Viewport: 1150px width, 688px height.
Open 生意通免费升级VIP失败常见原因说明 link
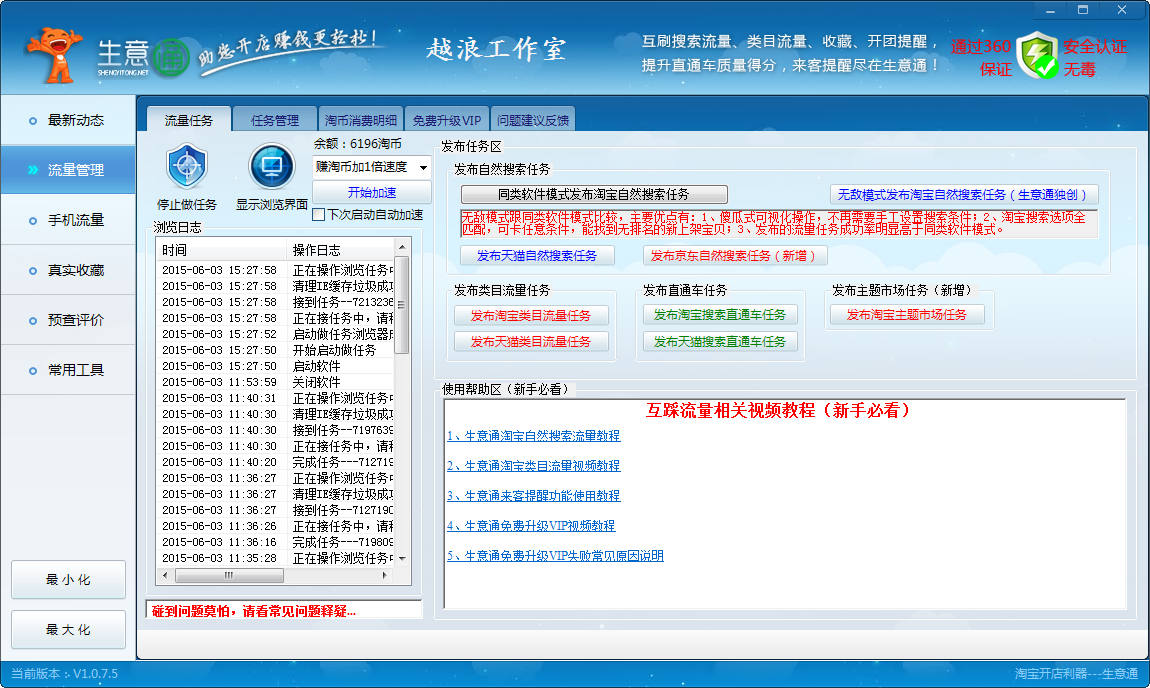[x=555, y=556]
